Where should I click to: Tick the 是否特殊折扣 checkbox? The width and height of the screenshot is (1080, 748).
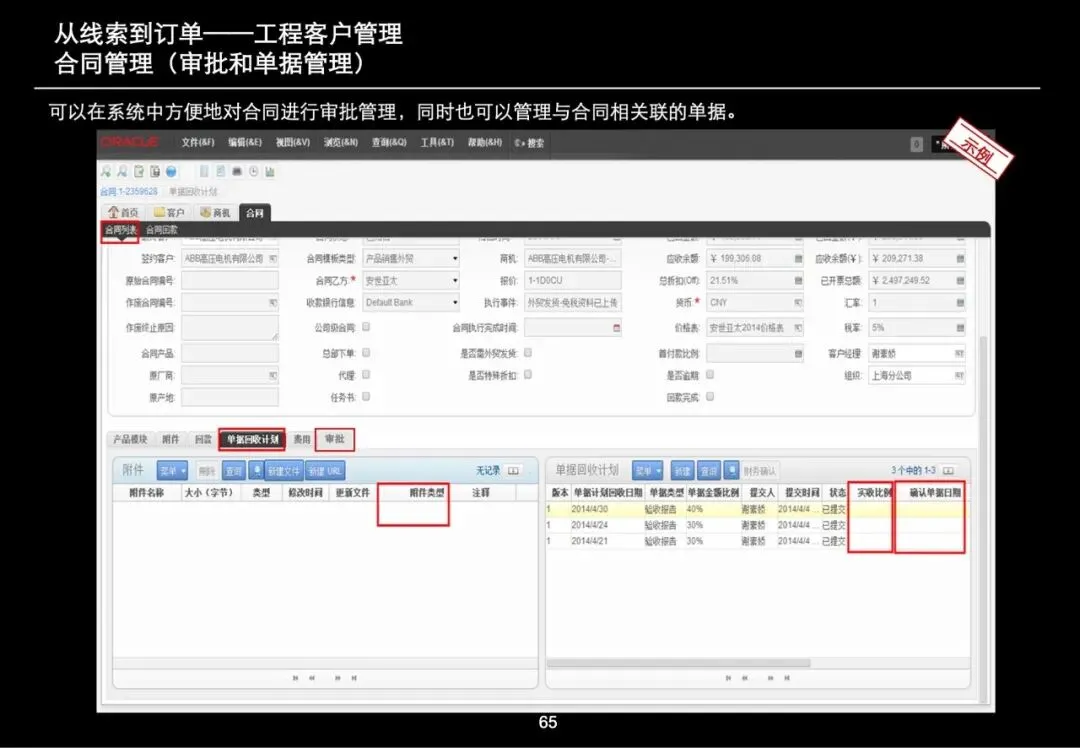tap(528, 374)
